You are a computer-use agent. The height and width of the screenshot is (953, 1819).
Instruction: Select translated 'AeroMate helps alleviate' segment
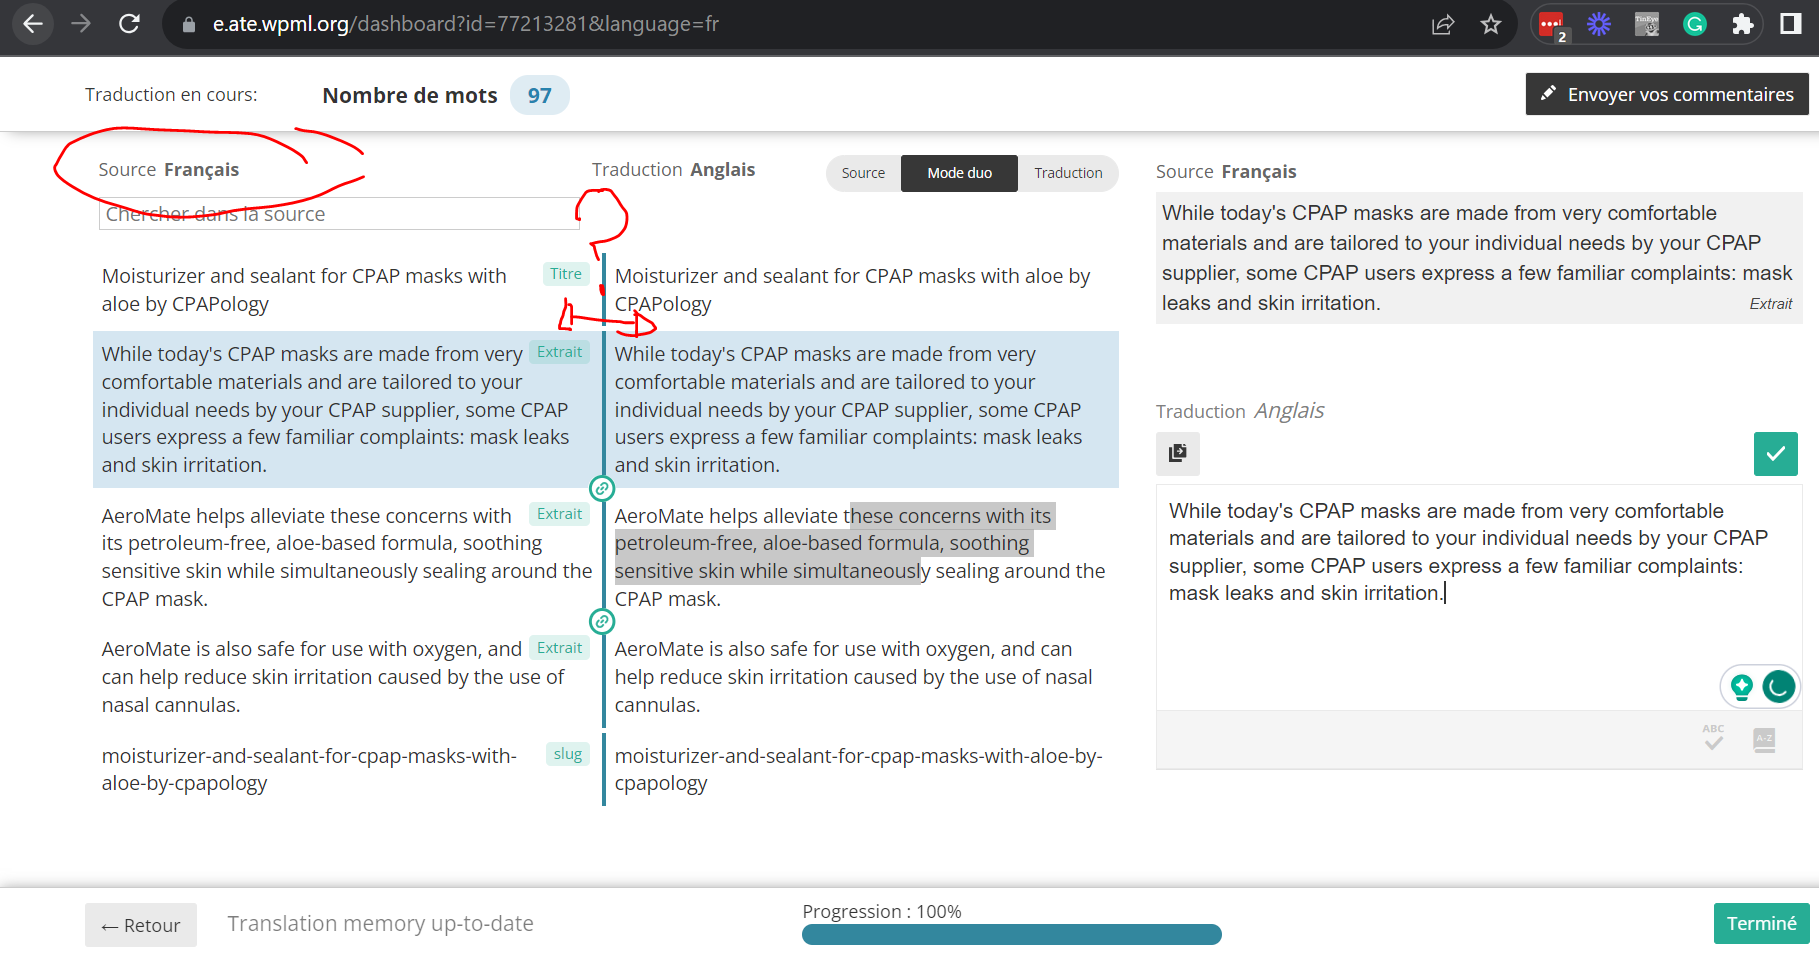(x=859, y=557)
